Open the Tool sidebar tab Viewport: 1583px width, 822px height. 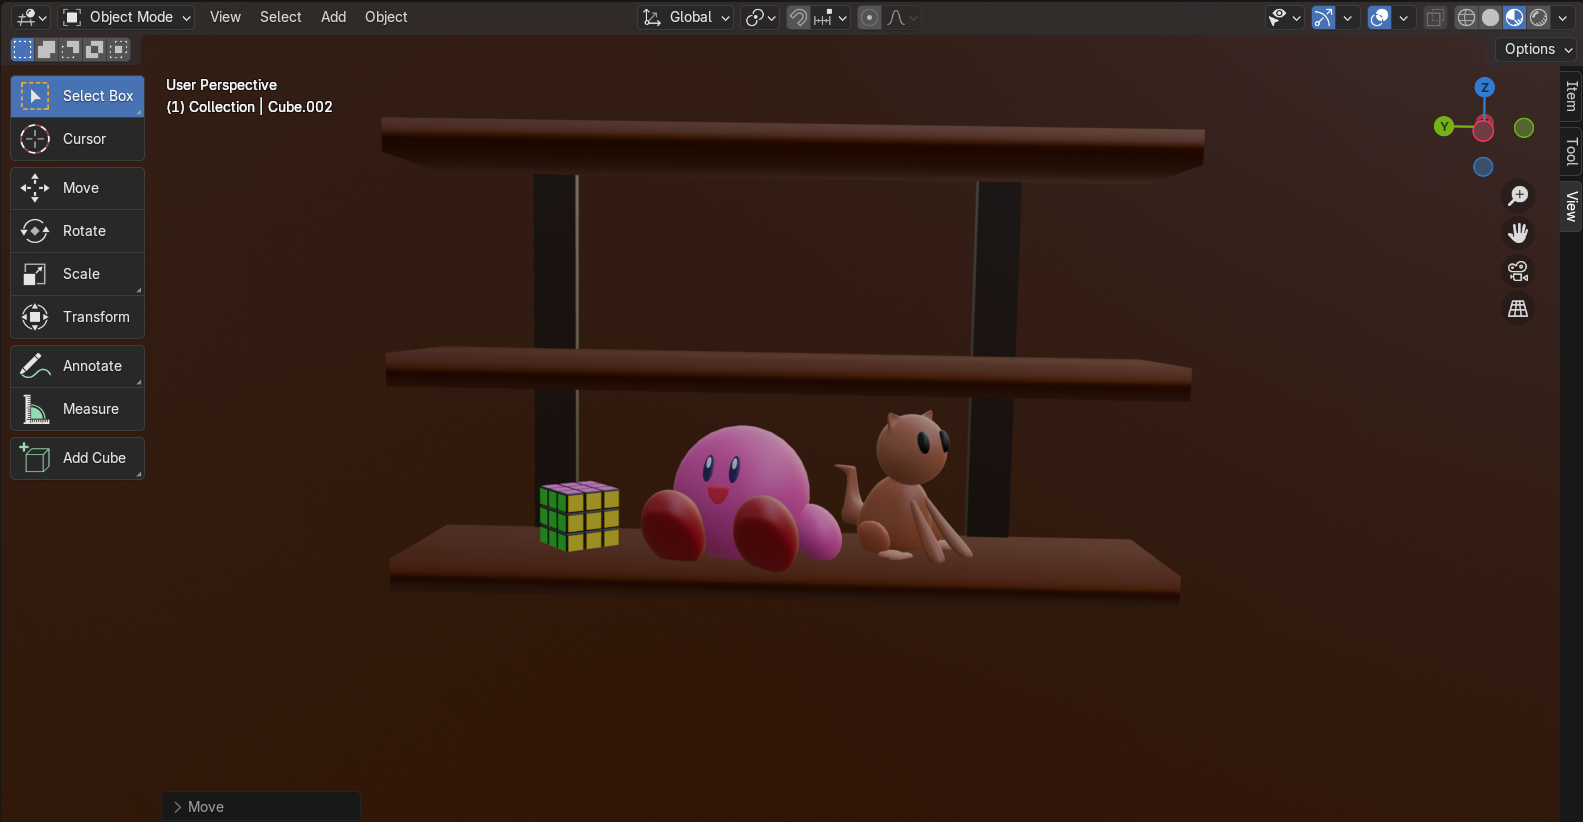1571,152
